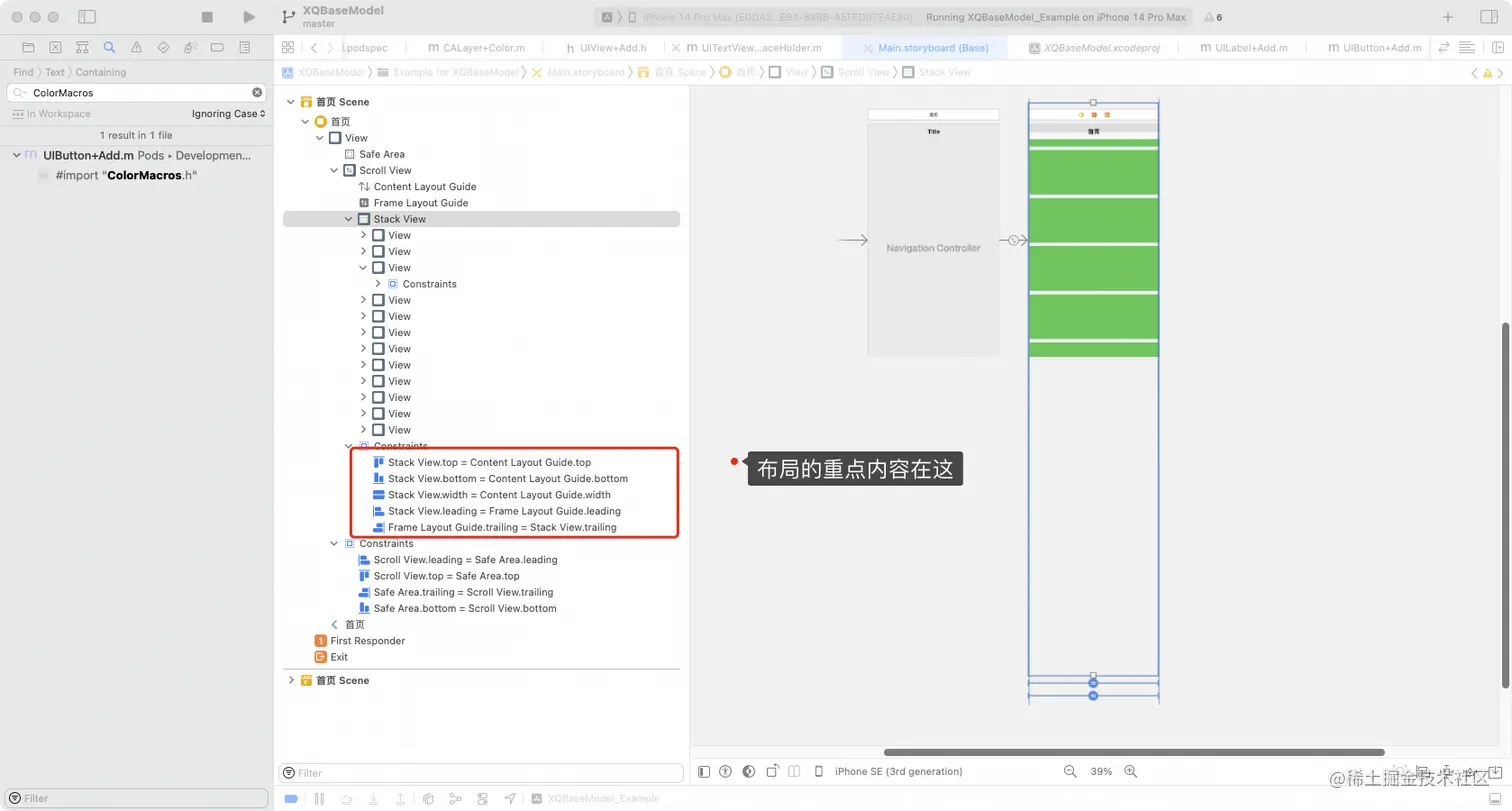Go back with the editor's left arrow
The image size is (1512, 811).
[x=314, y=47]
